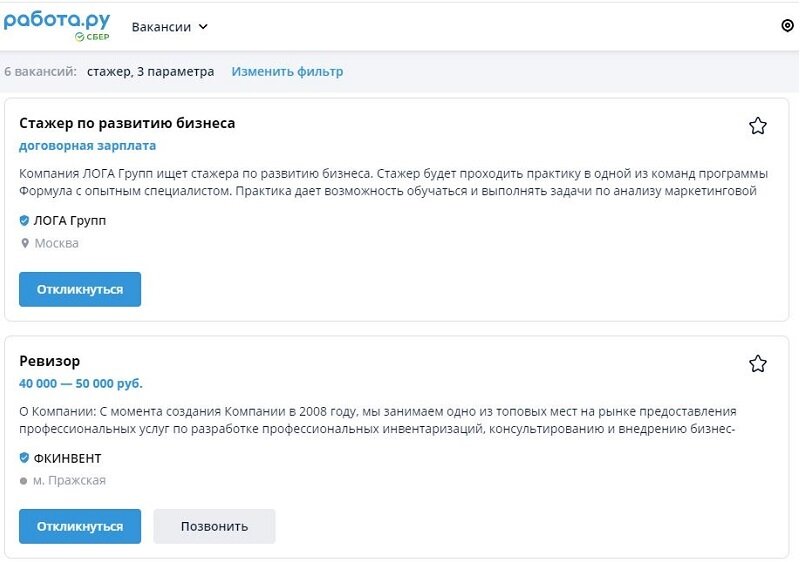This screenshot has width=800, height=562.
Task: Click the metro dot icon beside м. Пражская
Action: tap(24, 481)
